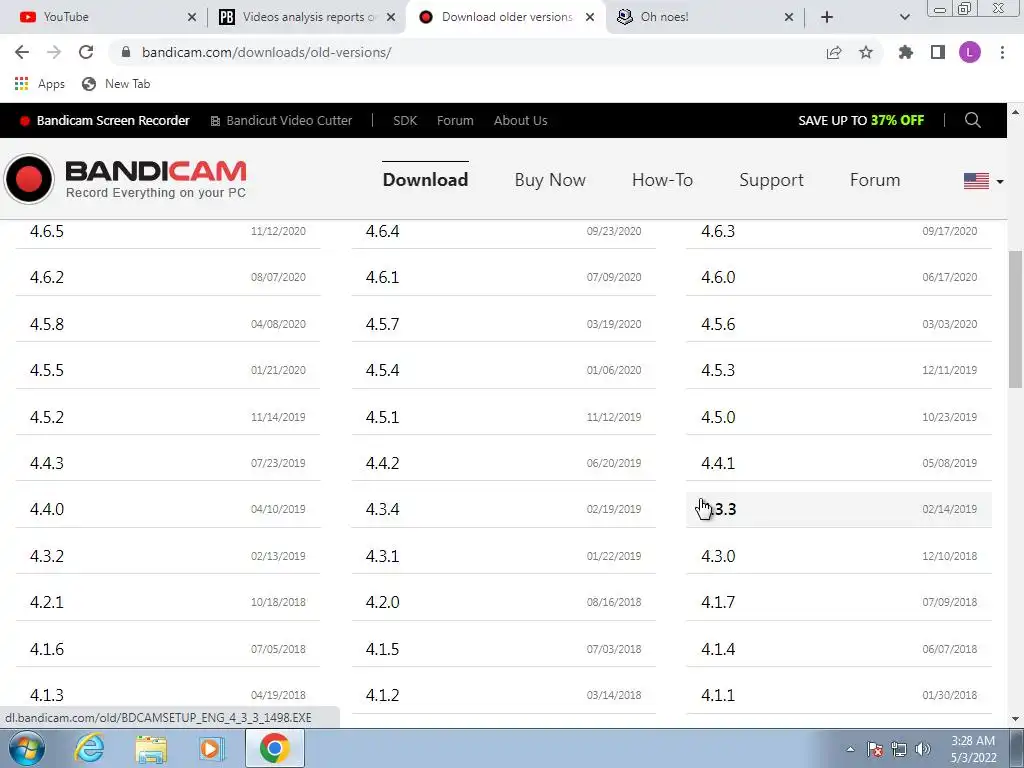Download Bandicam version 4.4.3
The width and height of the screenshot is (1024, 768).
pos(168,463)
